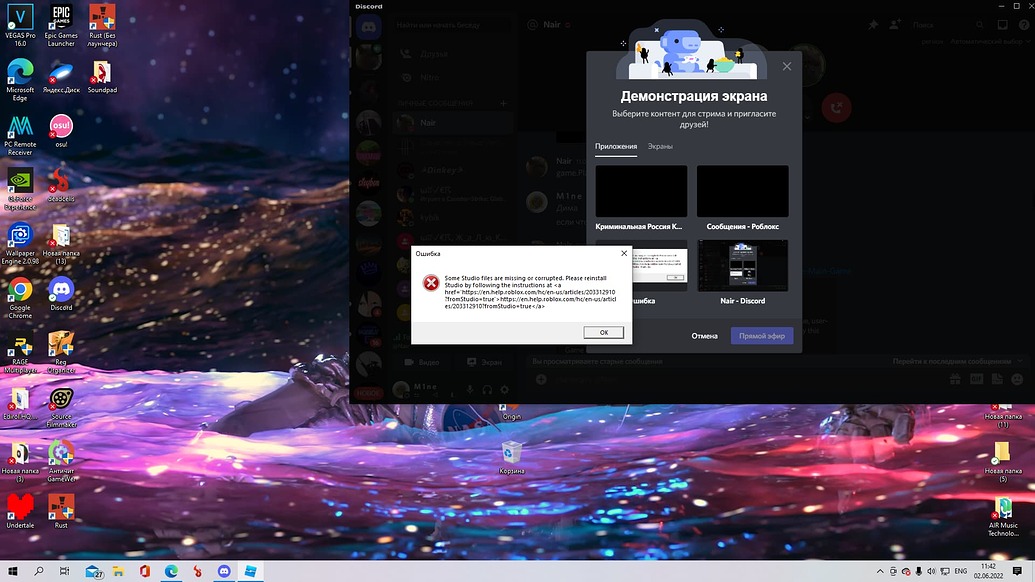Open Яндекс.Диск desktop icon

click(61, 77)
